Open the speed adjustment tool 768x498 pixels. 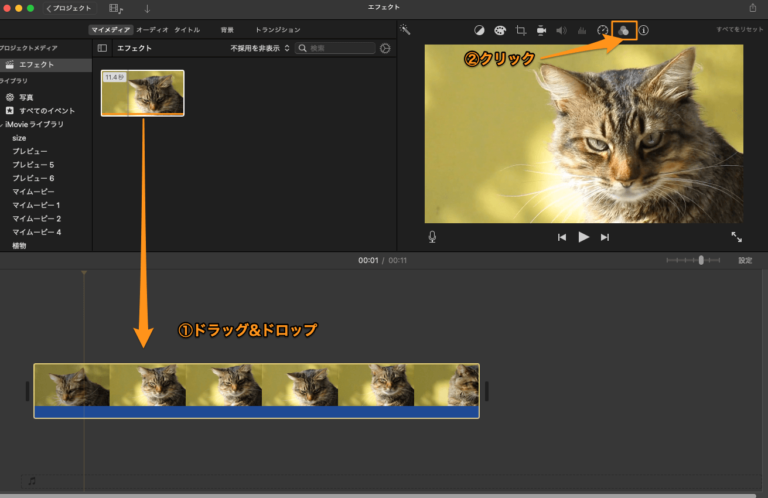coord(602,30)
